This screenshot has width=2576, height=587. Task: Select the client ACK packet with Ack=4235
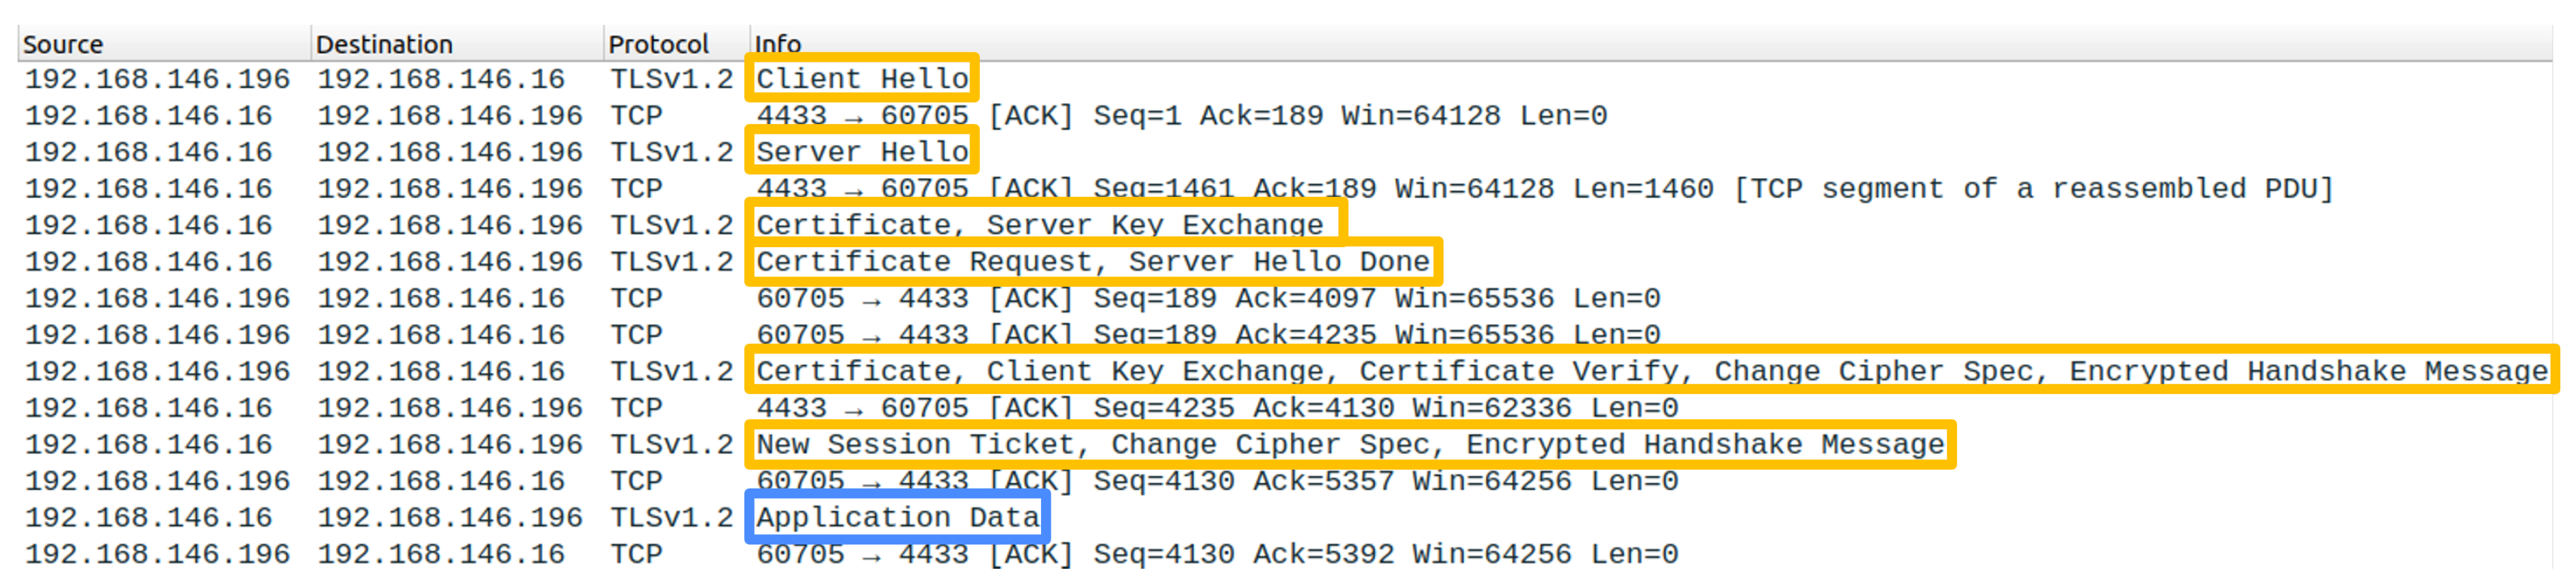click(x=1208, y=335)
